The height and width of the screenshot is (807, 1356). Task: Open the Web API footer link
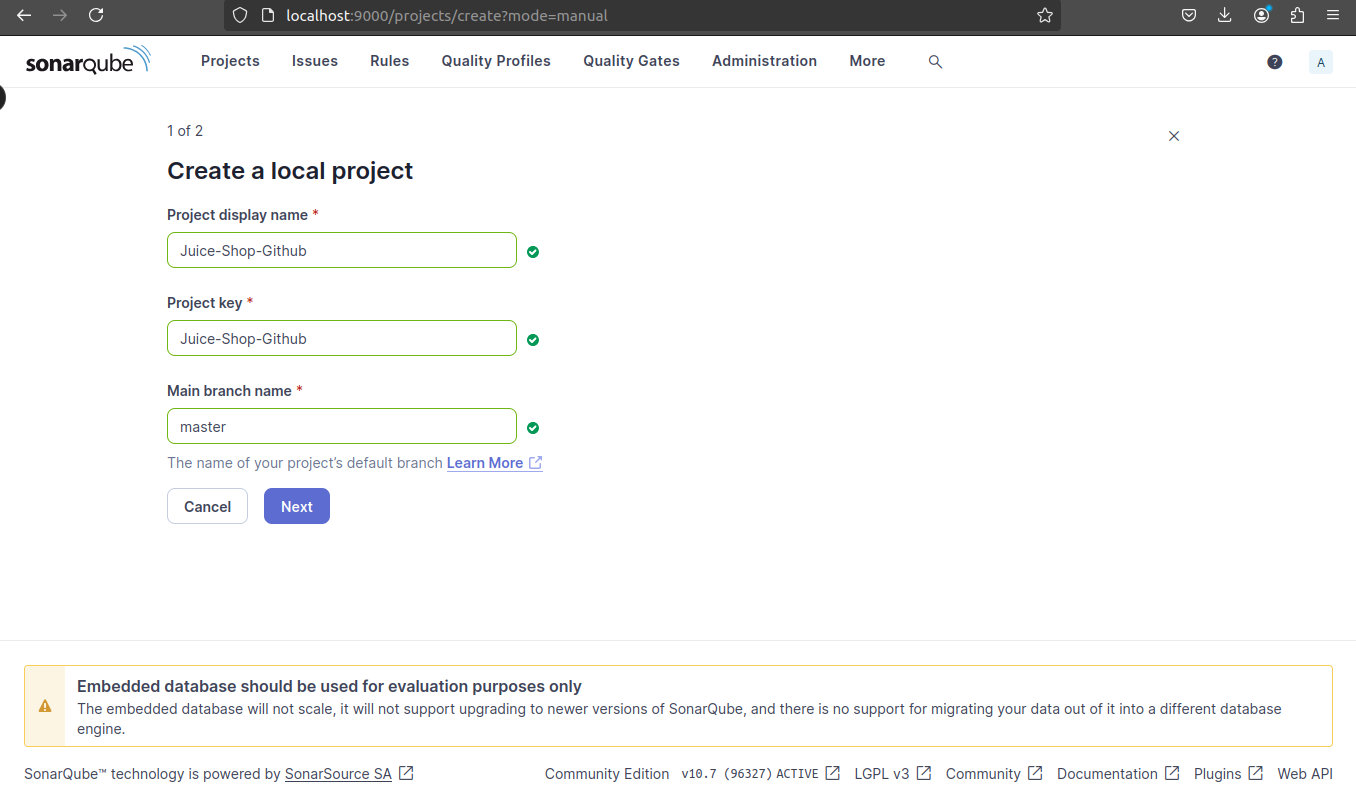[1305, 773]
